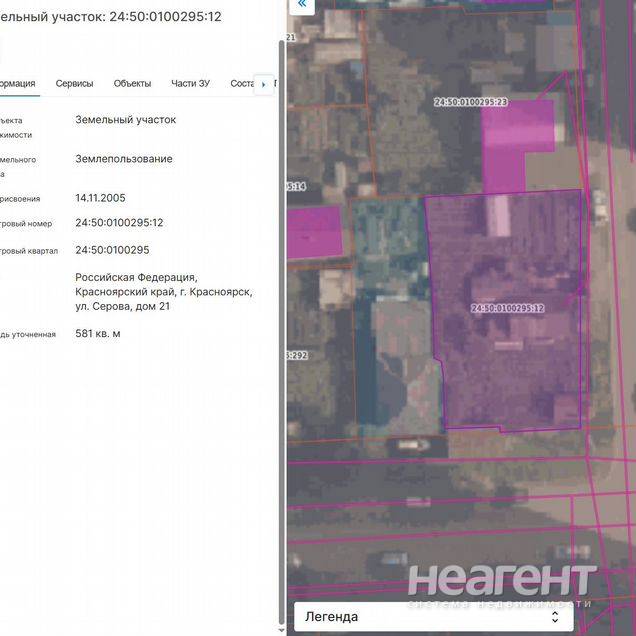Select the large purple highlighted parcel

click(x=510, y=360)
